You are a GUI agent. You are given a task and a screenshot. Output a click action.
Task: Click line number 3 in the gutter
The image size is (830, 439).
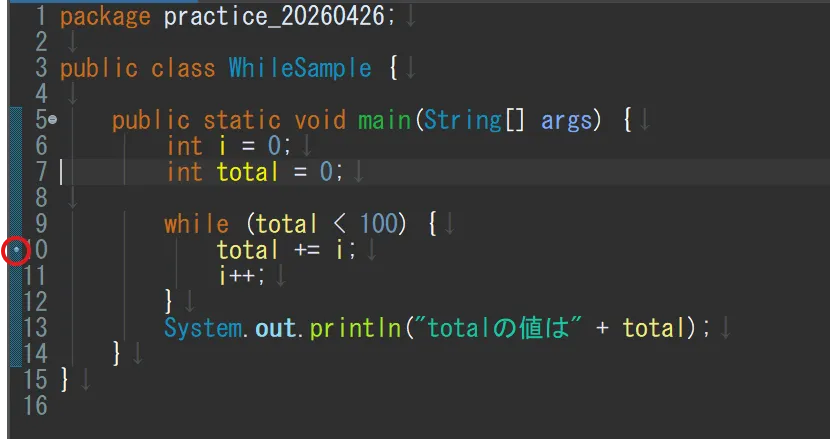(41, 69)
